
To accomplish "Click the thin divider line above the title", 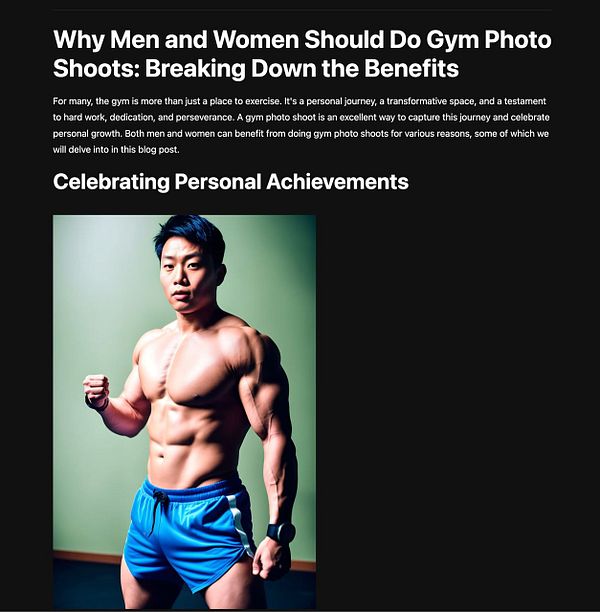I will point(302,9).
